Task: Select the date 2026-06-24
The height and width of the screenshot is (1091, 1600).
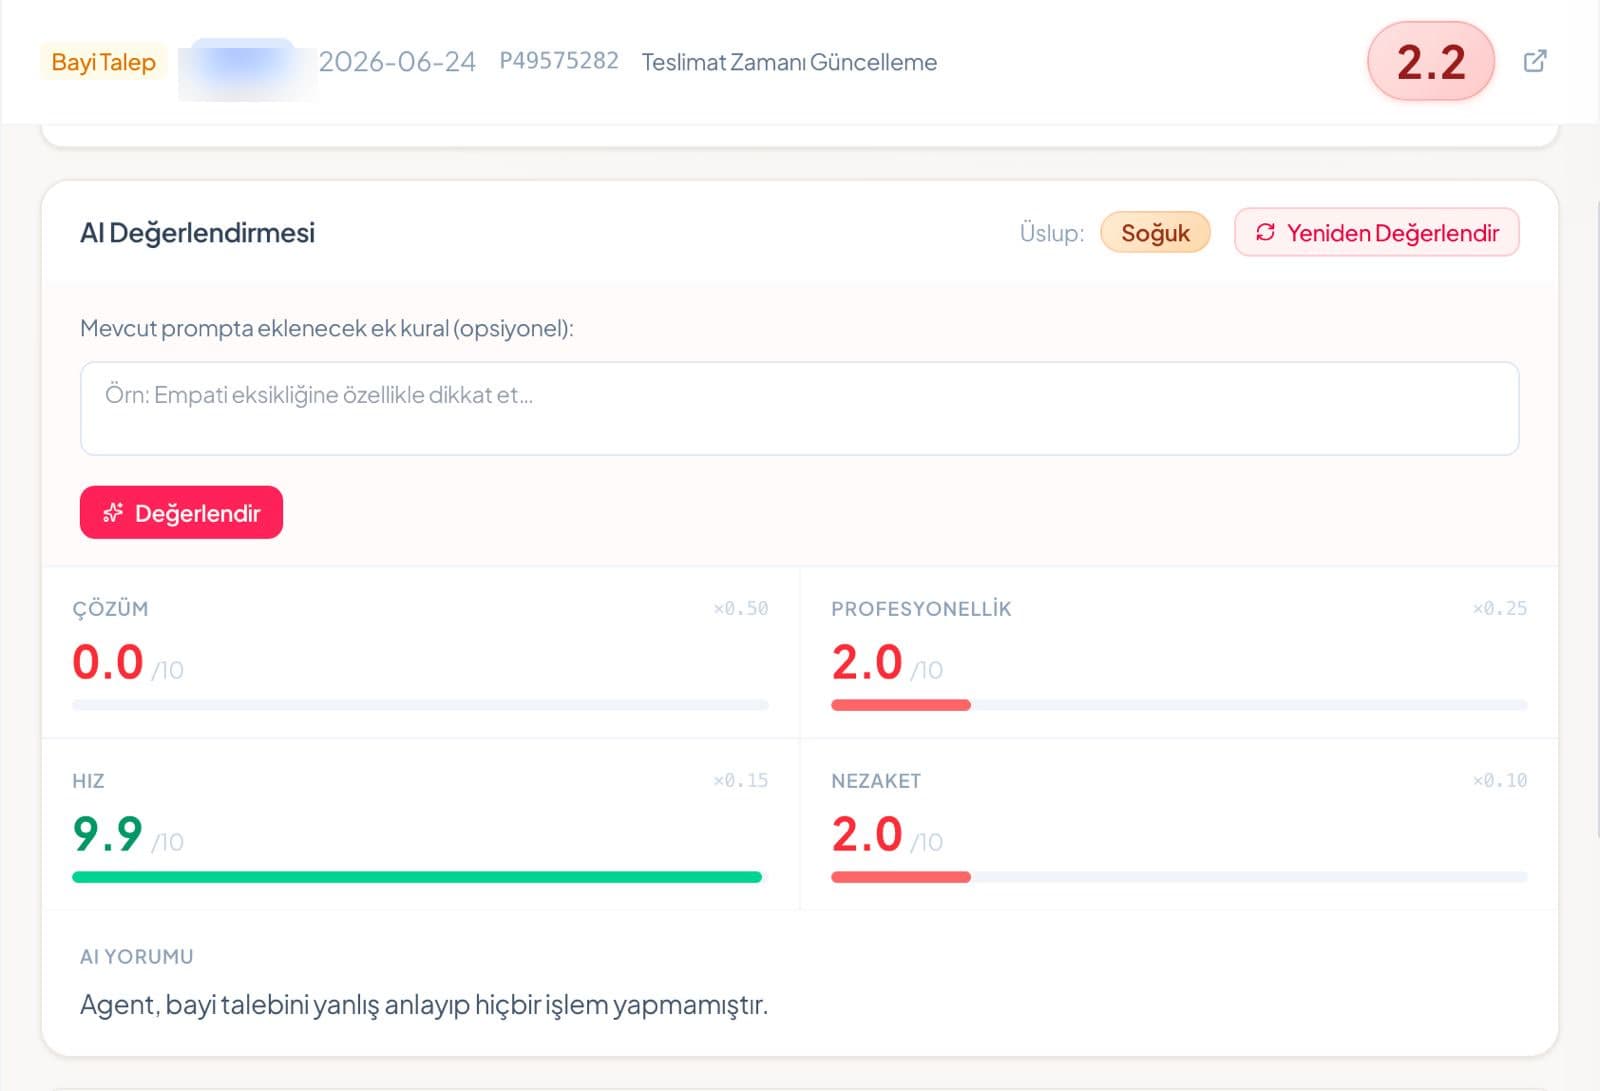Action: 397,62
